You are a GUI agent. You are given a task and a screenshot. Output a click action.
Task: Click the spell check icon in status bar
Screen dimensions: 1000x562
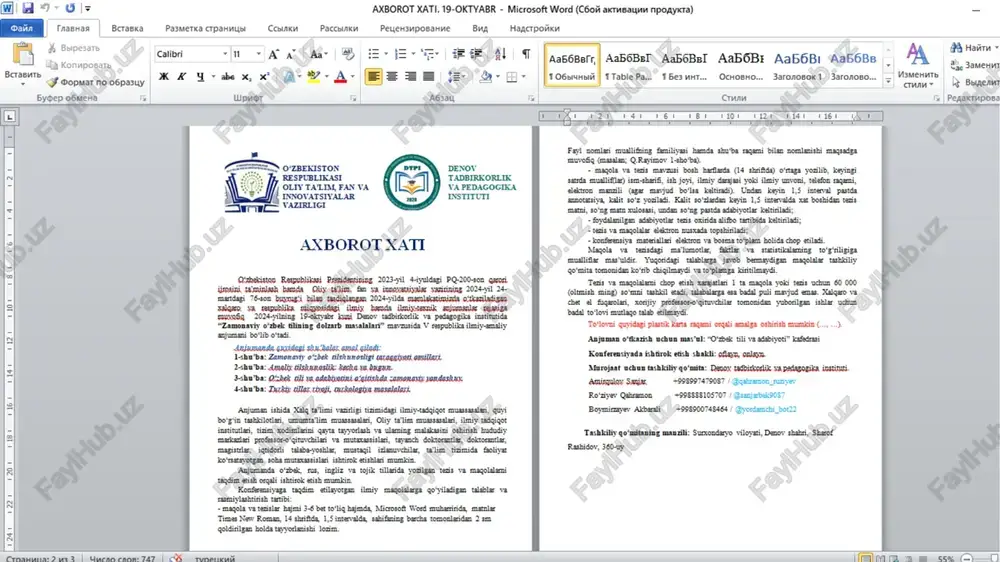(176, 558)
